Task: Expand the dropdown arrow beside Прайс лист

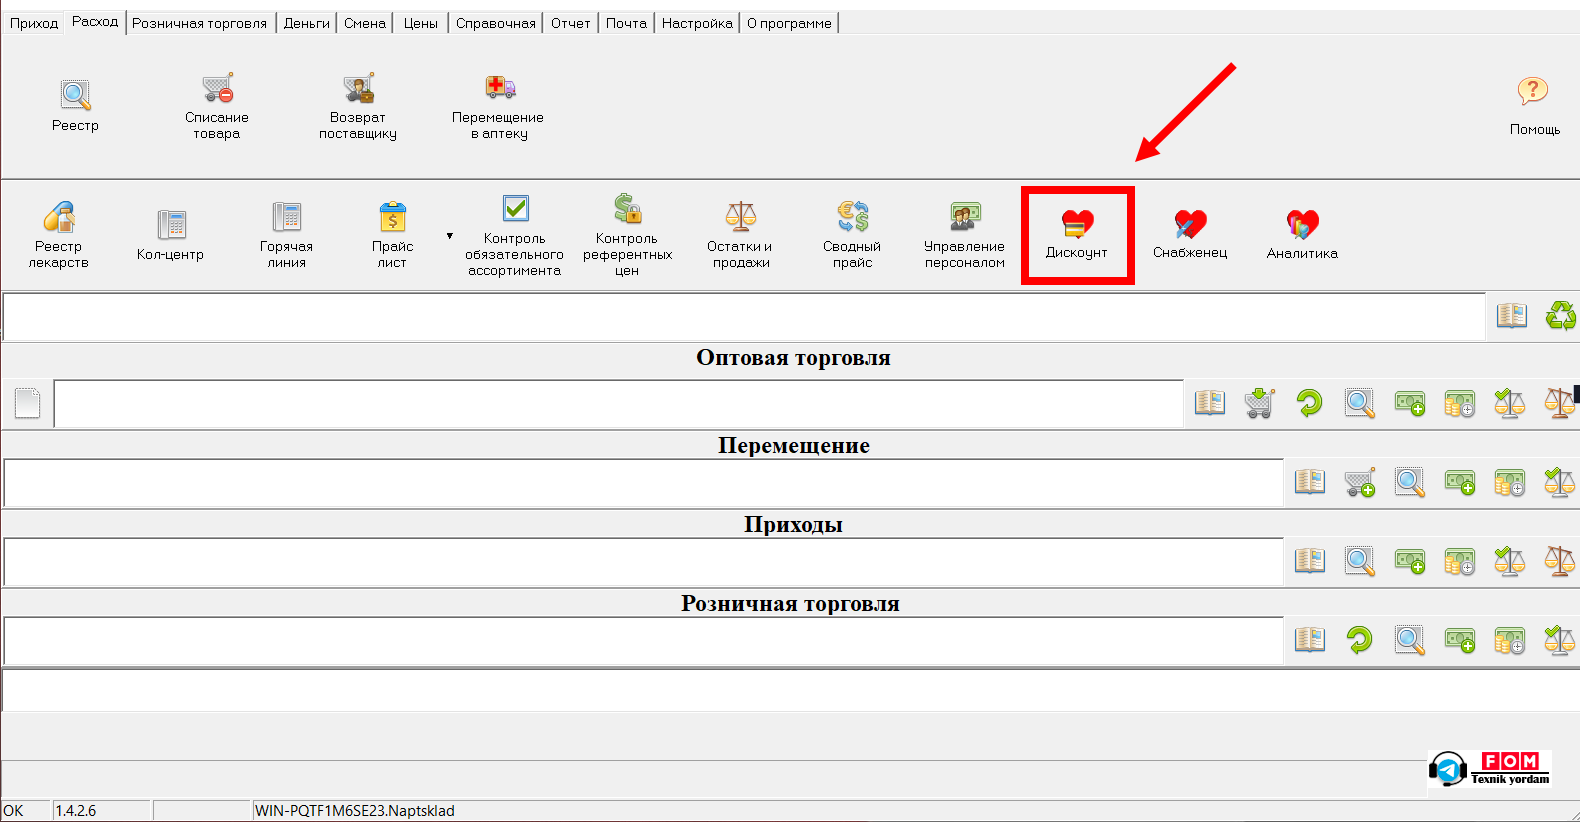Action: (x=450, y=236)
